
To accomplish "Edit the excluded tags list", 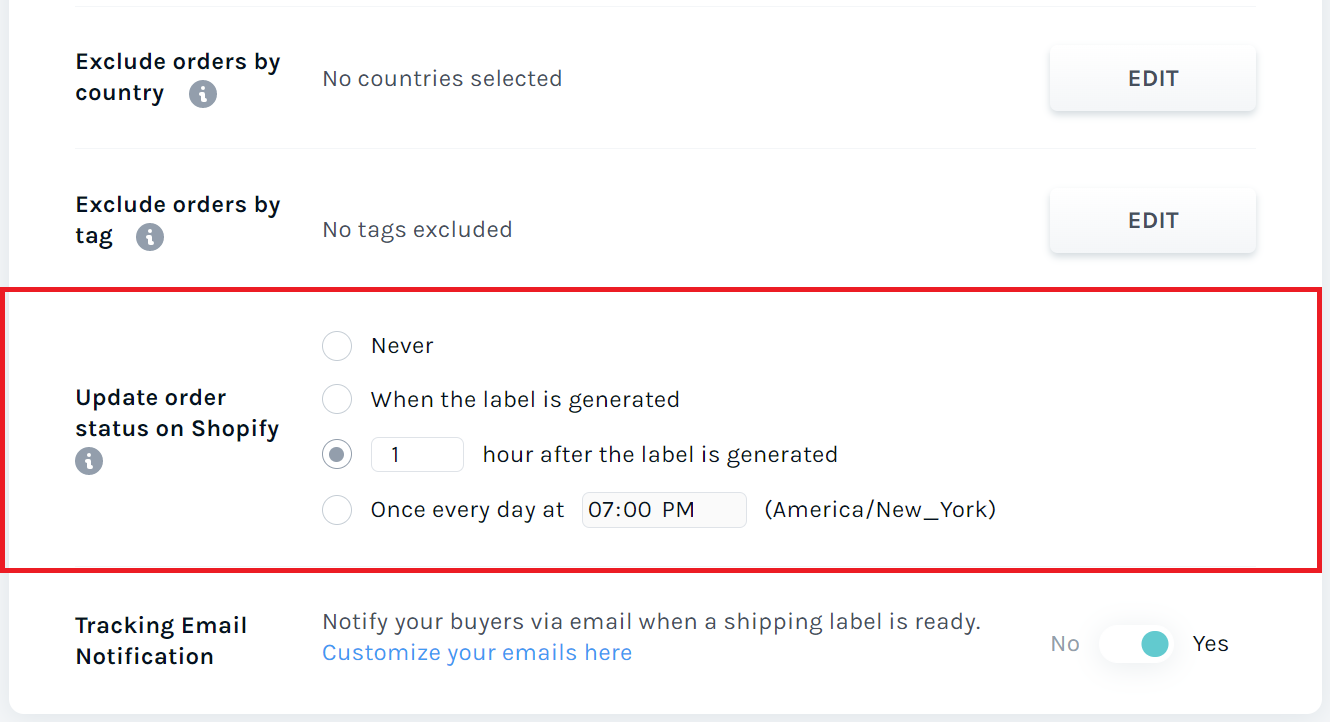I will [x=1152, y=220].
